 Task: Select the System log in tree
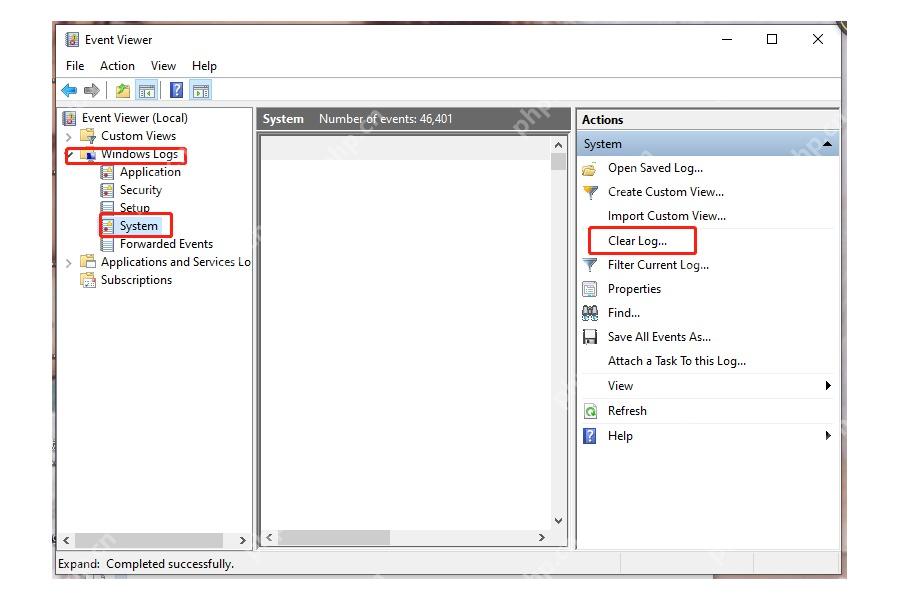coord(138,226)
